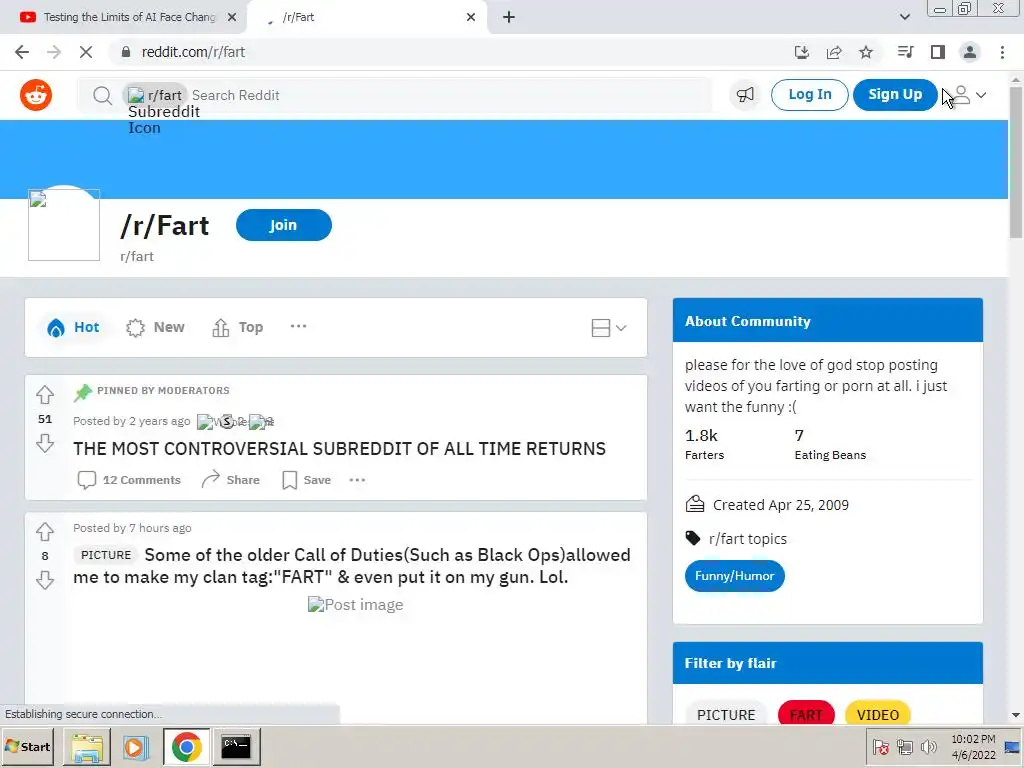Switch to Testing the Limits of AI tab
The height and width of the screenshot is (768, 1024).
[x=121, y=17]
